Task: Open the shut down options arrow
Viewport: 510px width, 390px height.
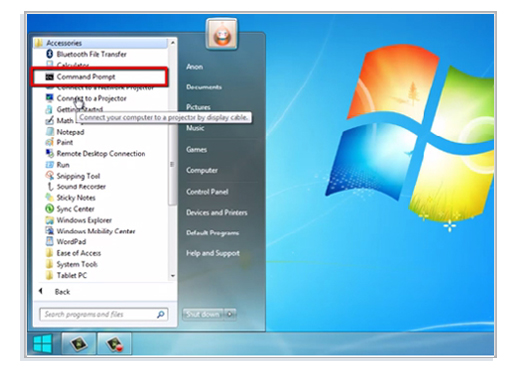Action: [x=230, y=314]
